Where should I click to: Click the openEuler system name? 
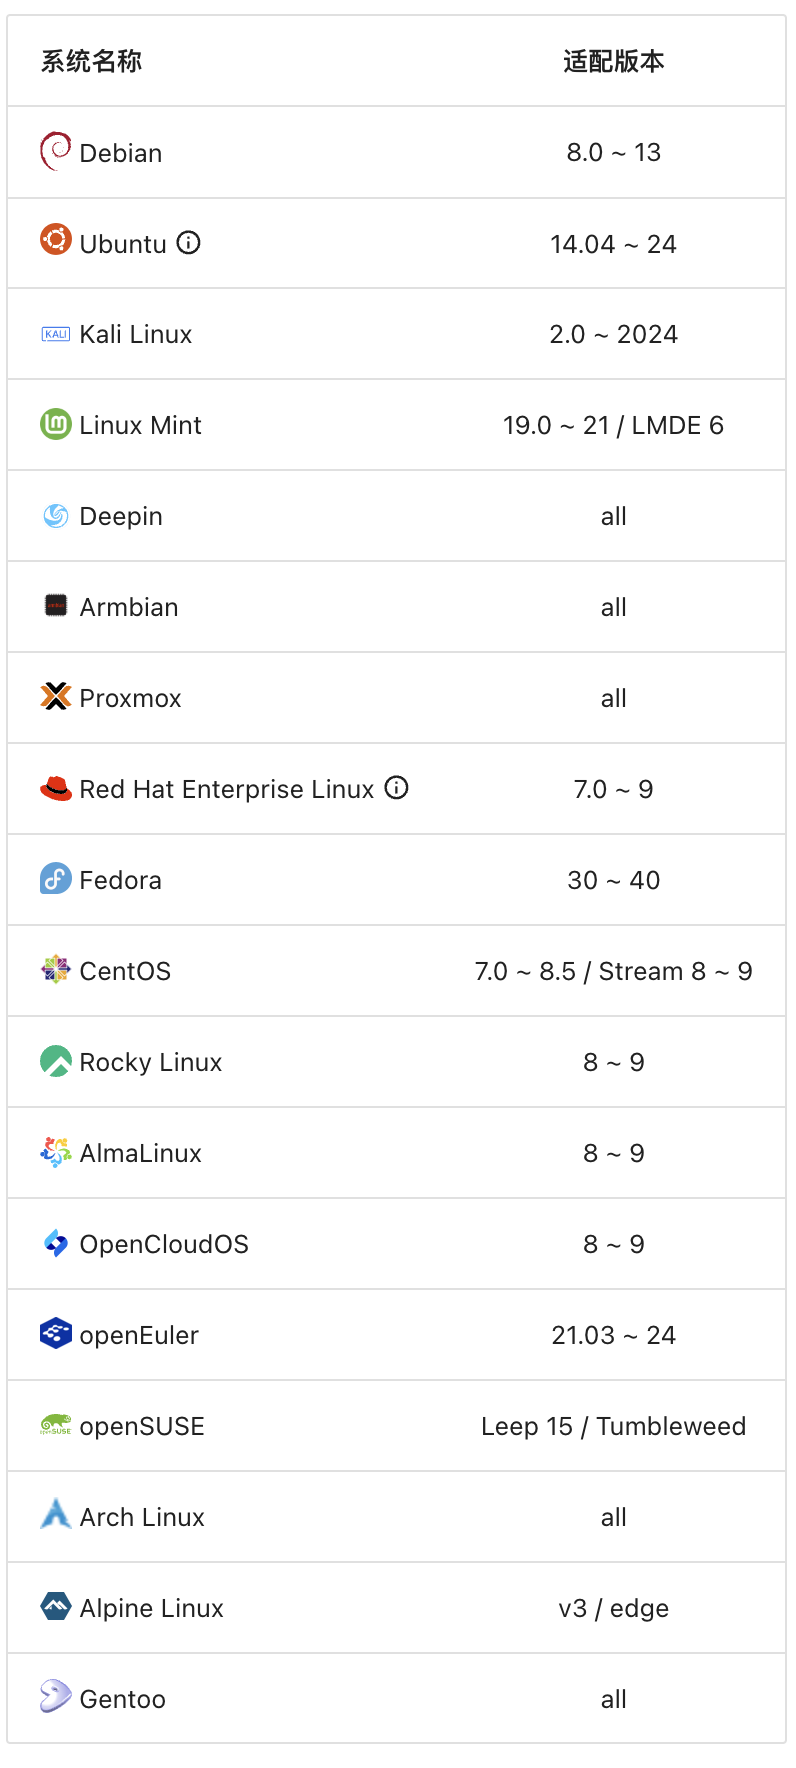pyautogui.click(x=139, y=1335)
